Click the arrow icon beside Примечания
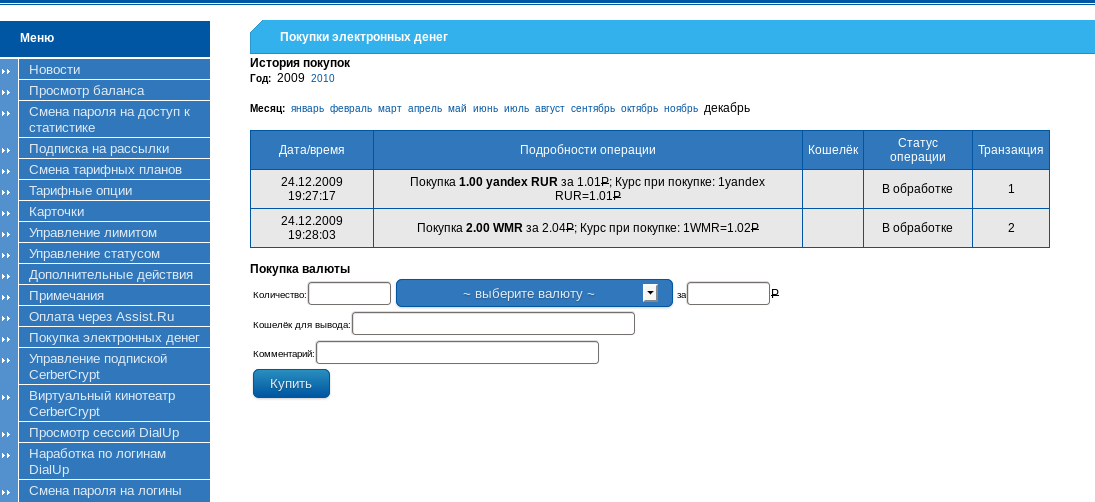The image size is (1095, 502). (x=7, y=296)
